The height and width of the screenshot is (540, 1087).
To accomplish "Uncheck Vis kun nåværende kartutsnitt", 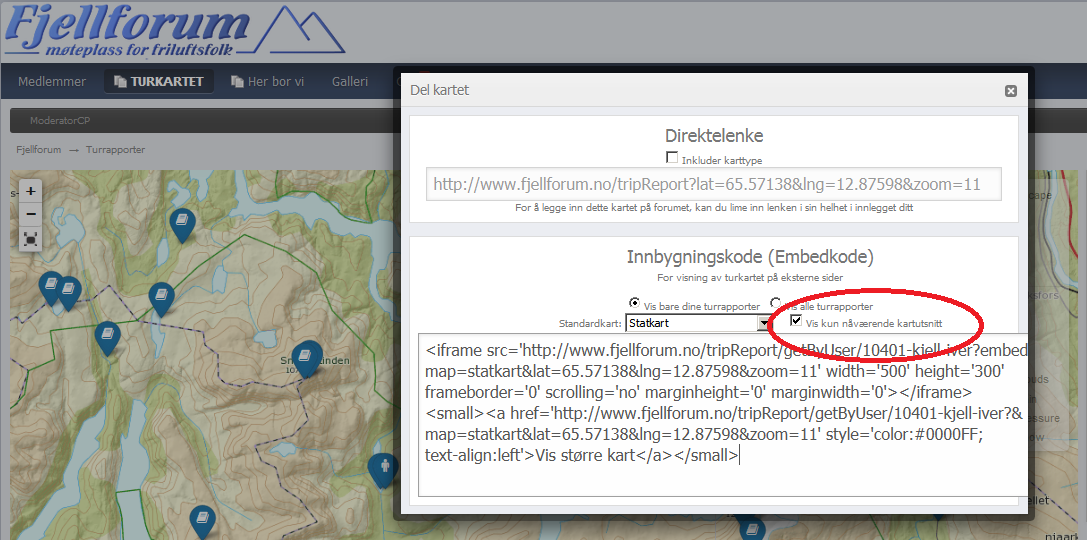I will 796,322.
